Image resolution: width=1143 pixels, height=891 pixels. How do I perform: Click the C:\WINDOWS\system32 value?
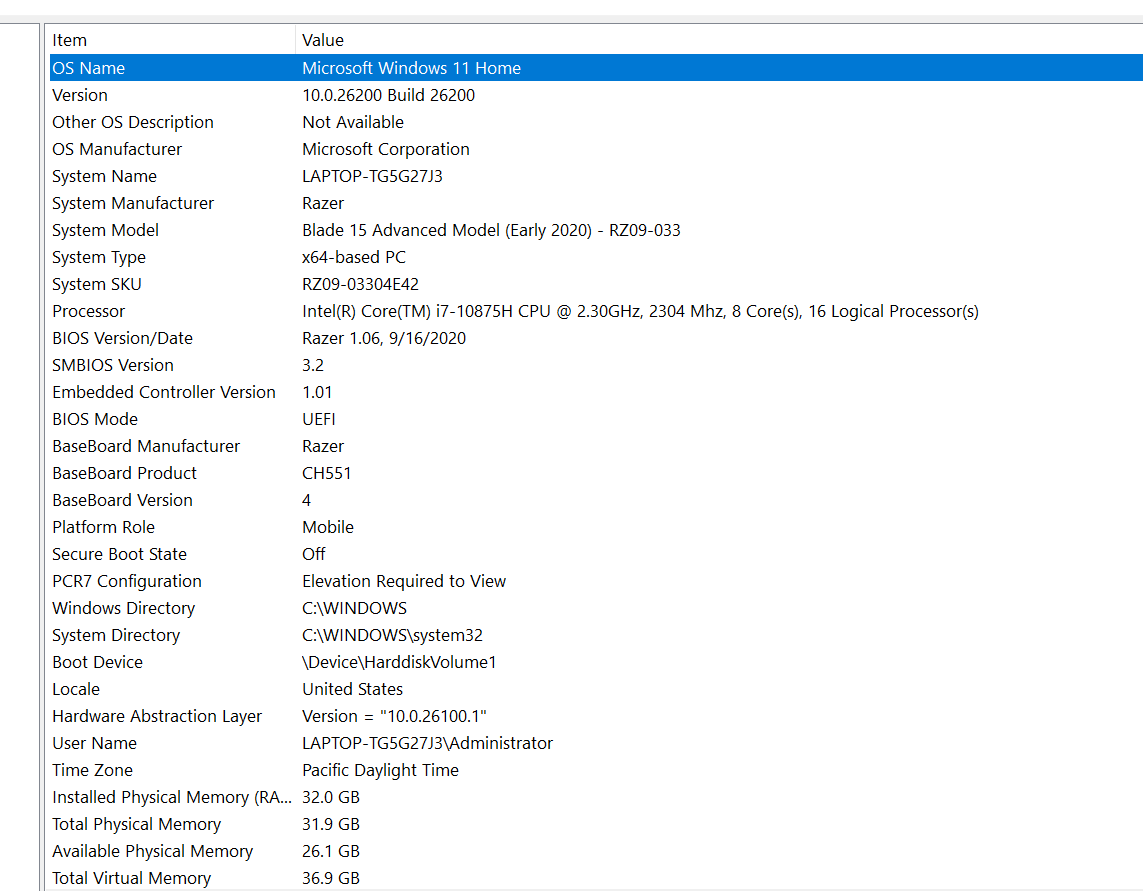tap(392, 634)
